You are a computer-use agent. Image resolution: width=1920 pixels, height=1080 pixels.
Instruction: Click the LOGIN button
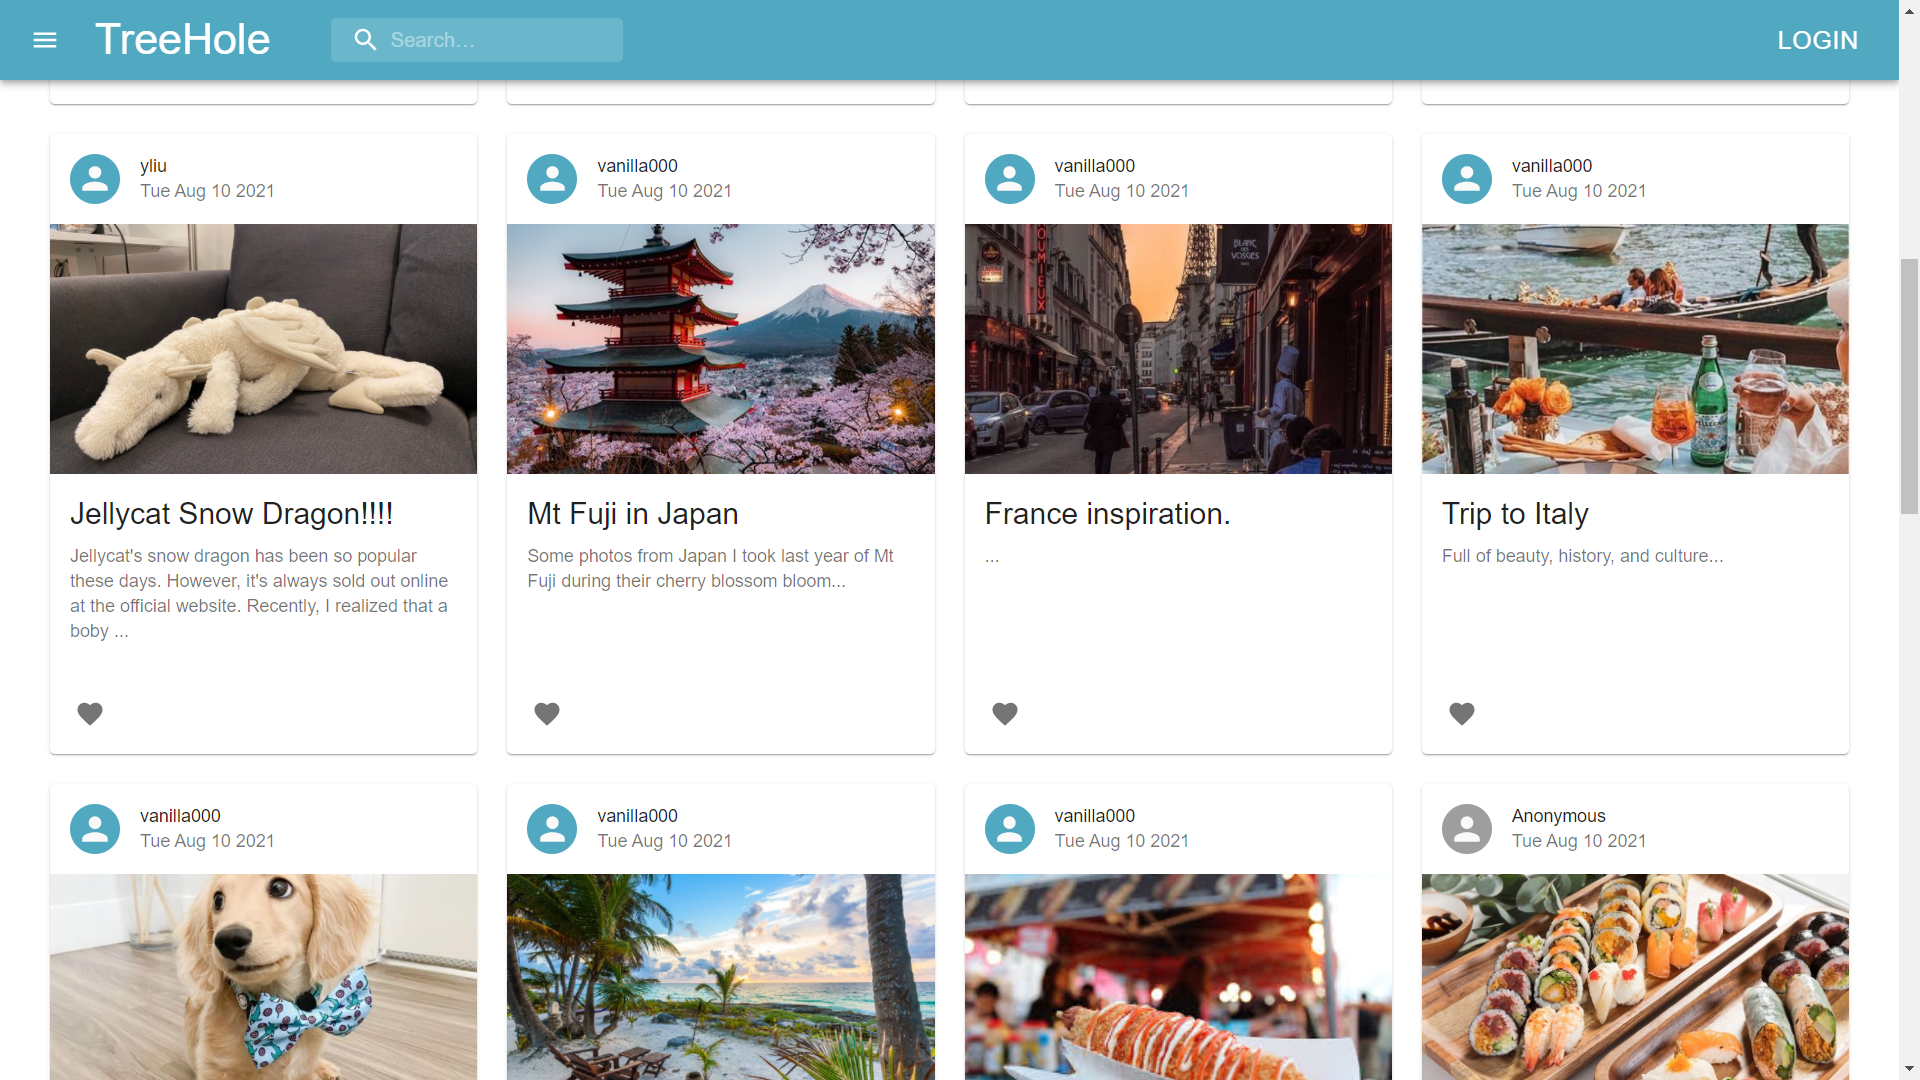click(x=1817, y=40)
